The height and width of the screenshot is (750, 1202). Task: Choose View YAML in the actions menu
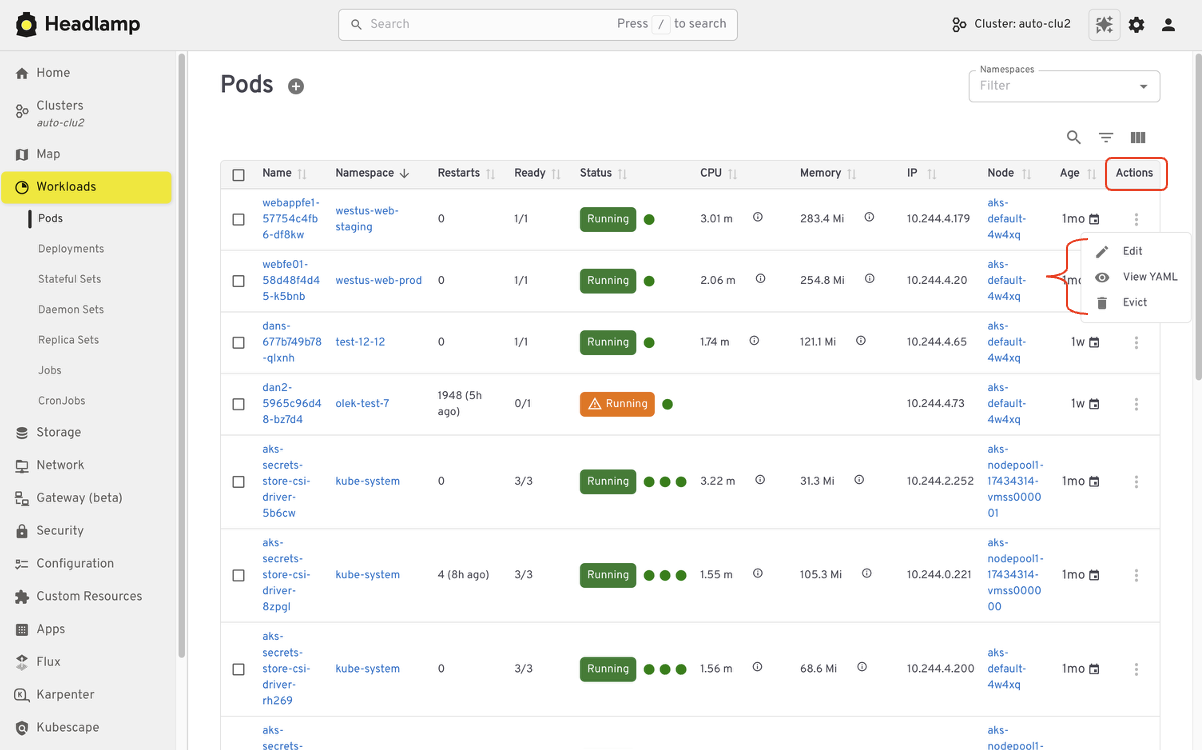(1150, 277)
